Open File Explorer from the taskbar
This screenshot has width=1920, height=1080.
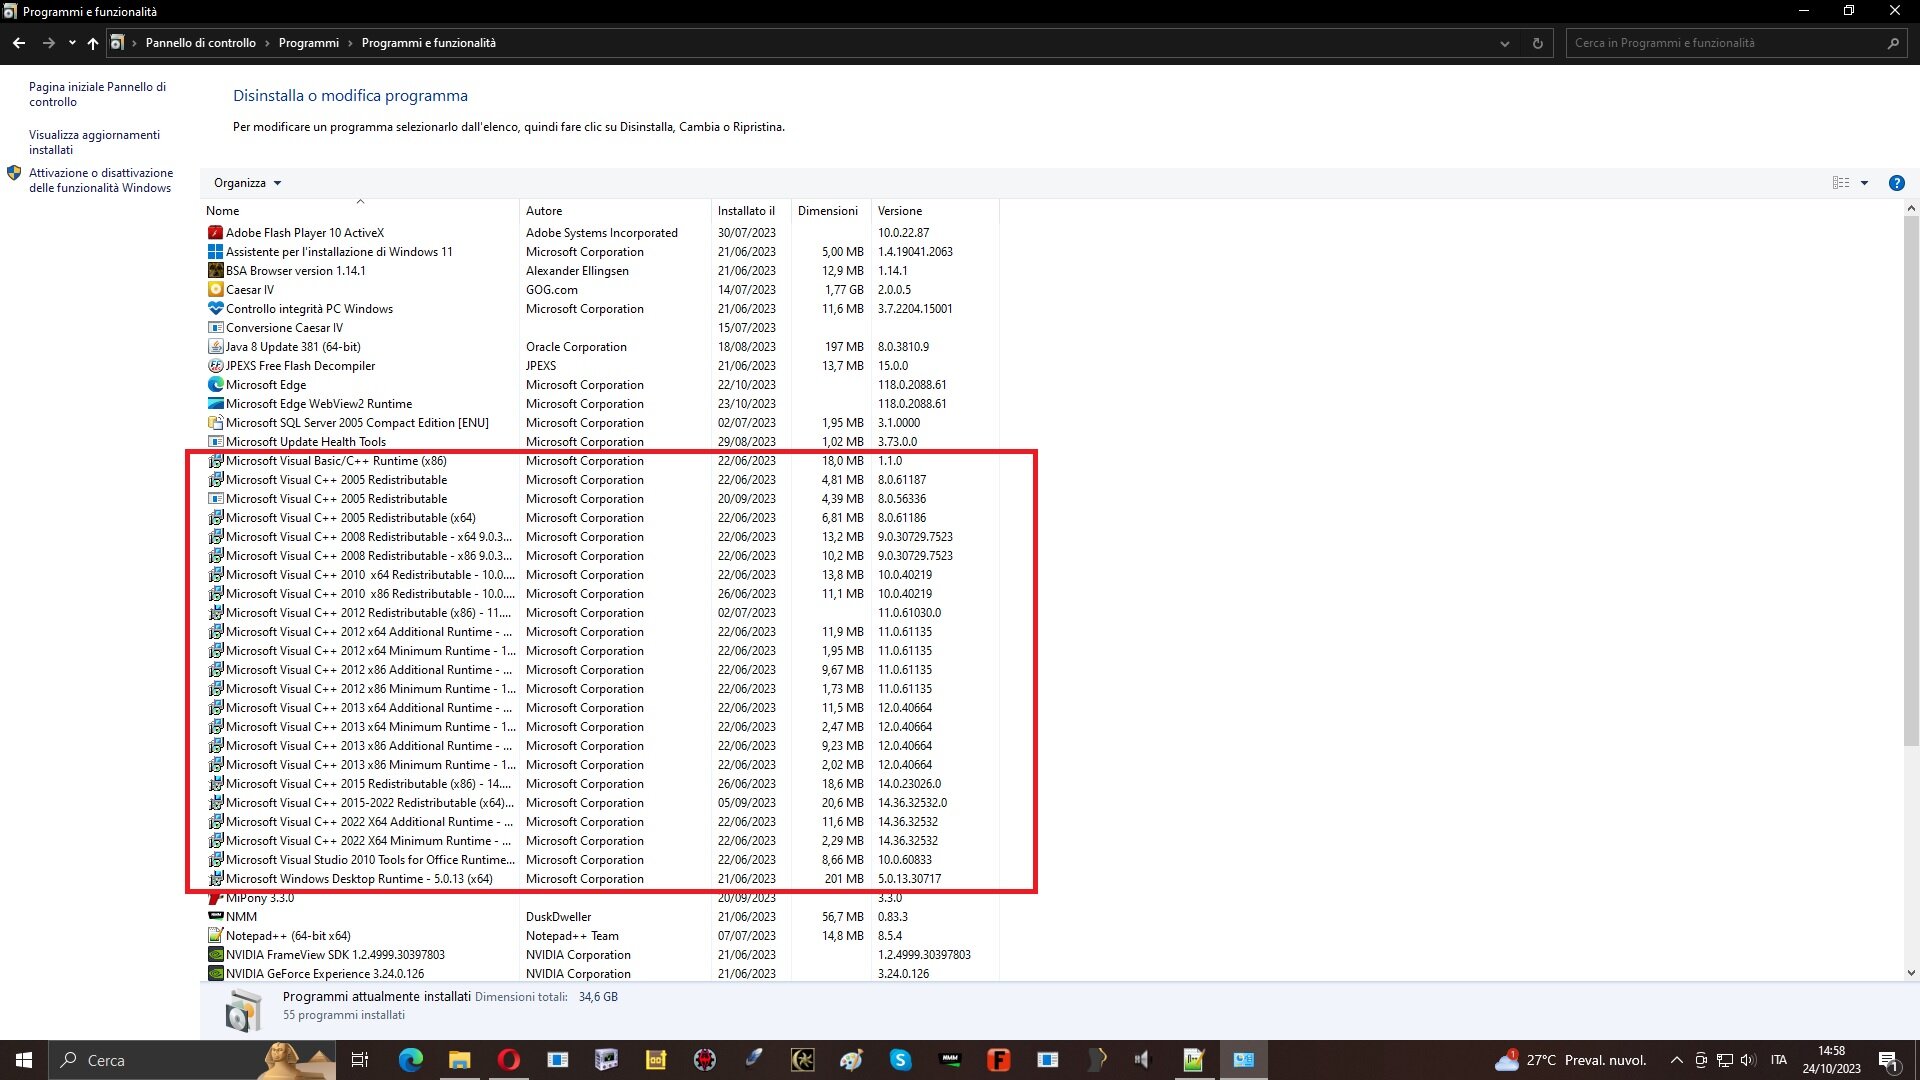coord(459,1059)
